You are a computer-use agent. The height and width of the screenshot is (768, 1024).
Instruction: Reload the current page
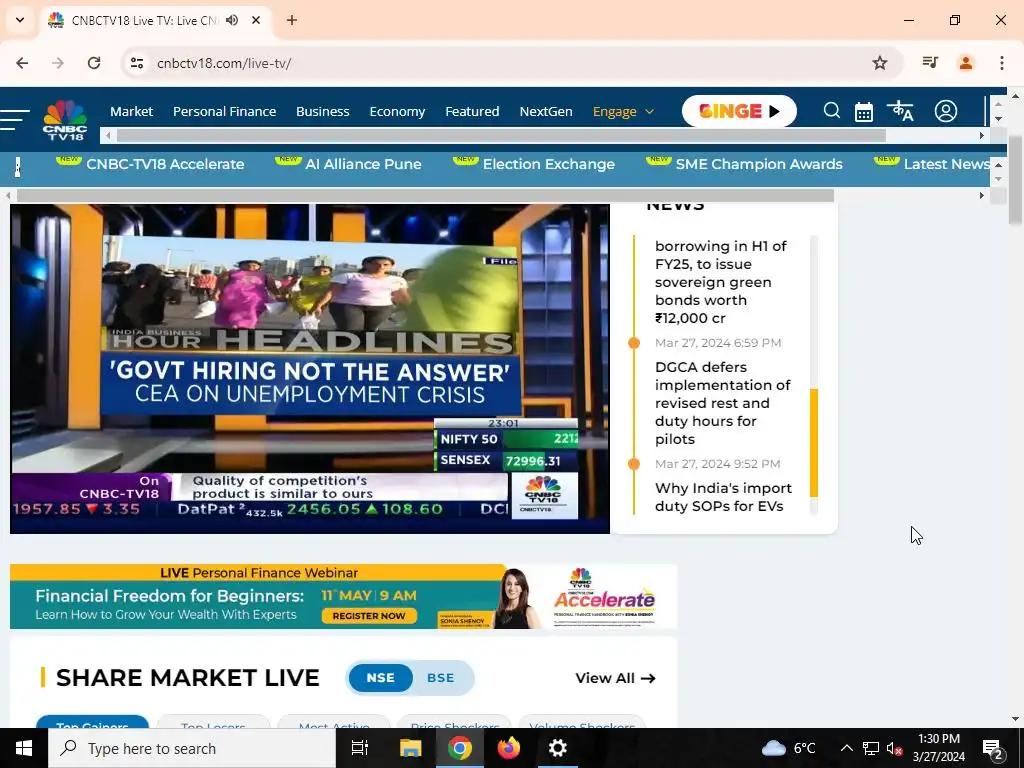[94, 63]
